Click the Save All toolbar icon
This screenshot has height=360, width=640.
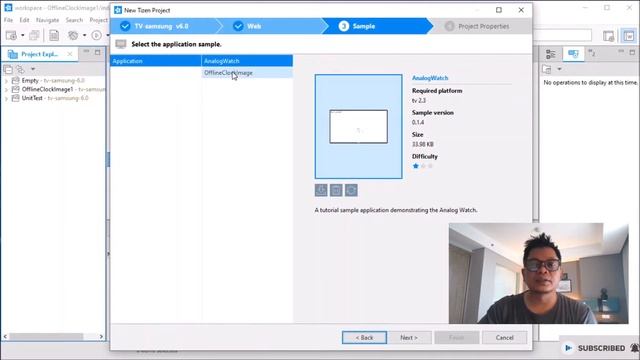coord(34,36)
